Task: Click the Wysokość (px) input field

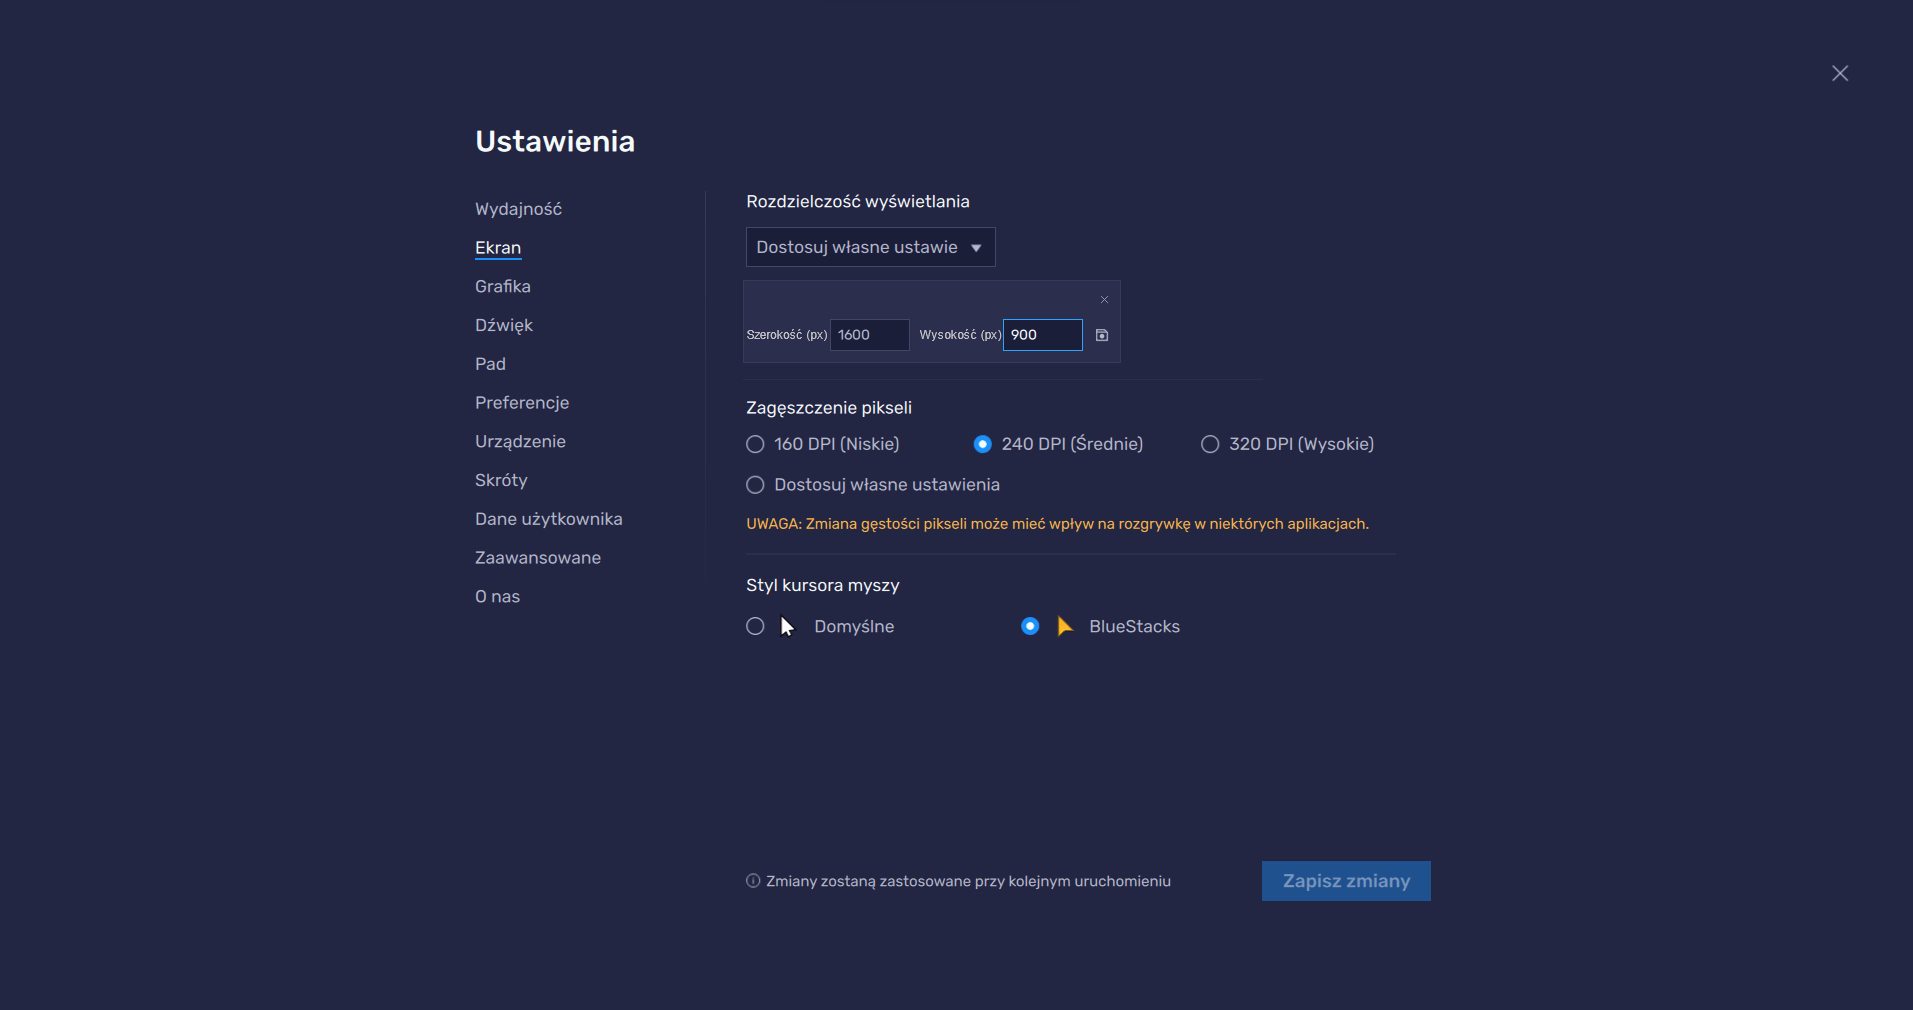Action: (1043, 335)
